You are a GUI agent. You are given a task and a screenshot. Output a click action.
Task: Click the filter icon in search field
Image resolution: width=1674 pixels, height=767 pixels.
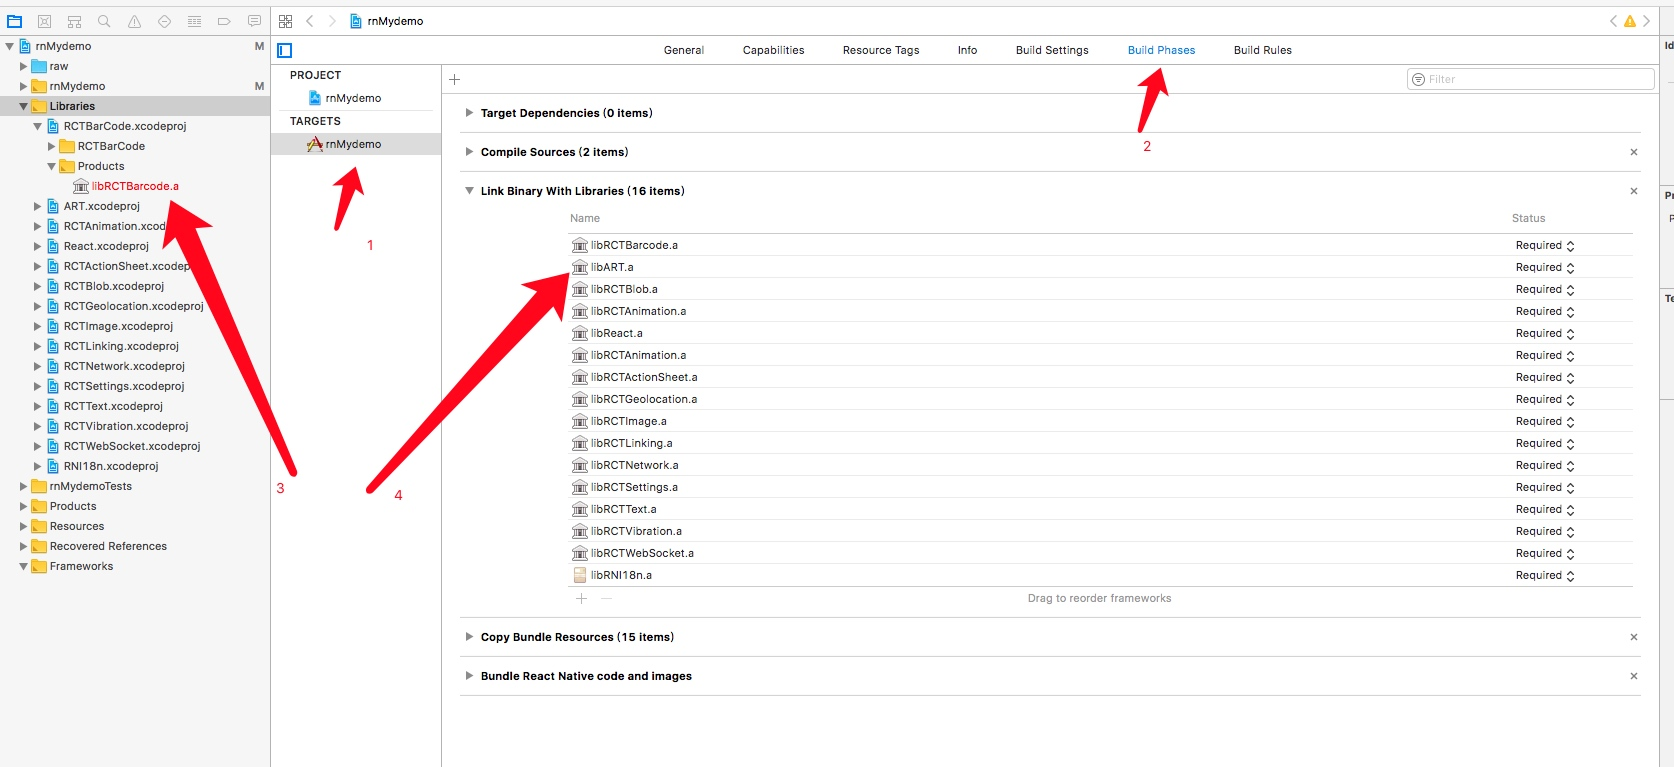coord(1418,79)
